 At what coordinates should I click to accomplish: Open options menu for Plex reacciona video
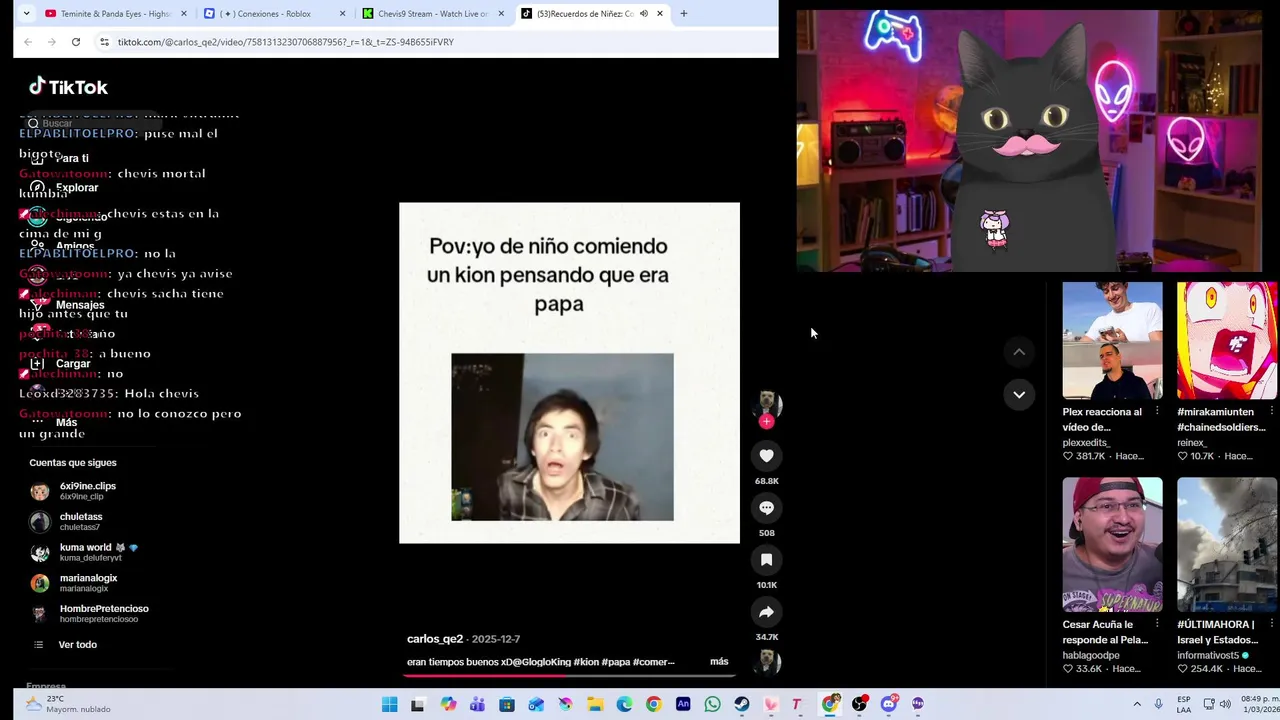click(x=1157, y=411)
